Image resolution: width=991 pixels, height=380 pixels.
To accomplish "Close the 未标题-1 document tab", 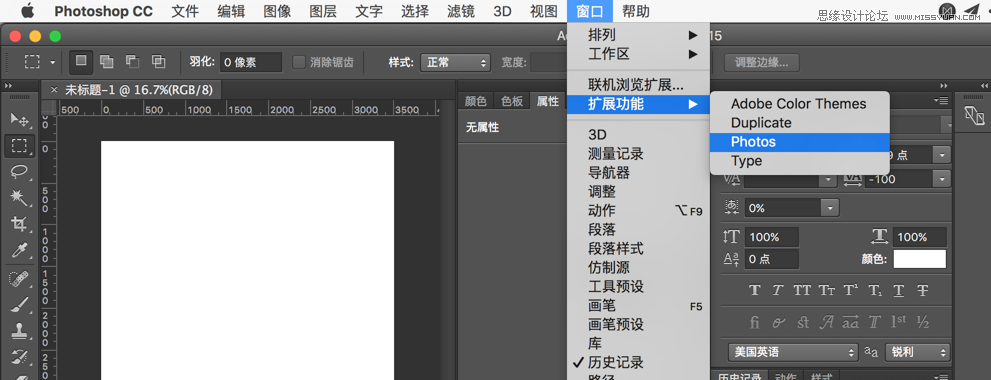I will coord(54,90).
